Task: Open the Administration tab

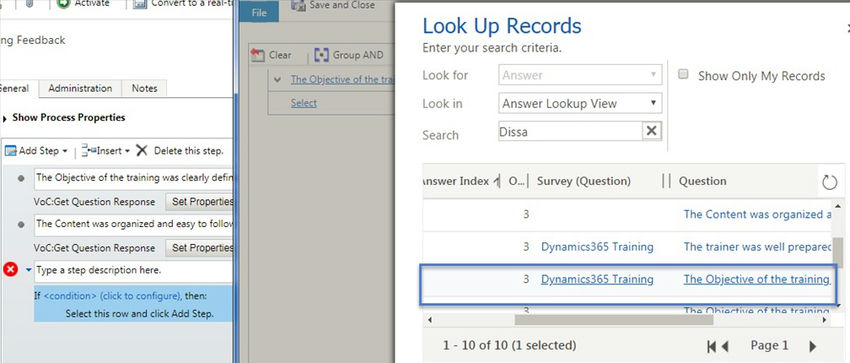Action: pyautogui.click(x=80, y=88)
